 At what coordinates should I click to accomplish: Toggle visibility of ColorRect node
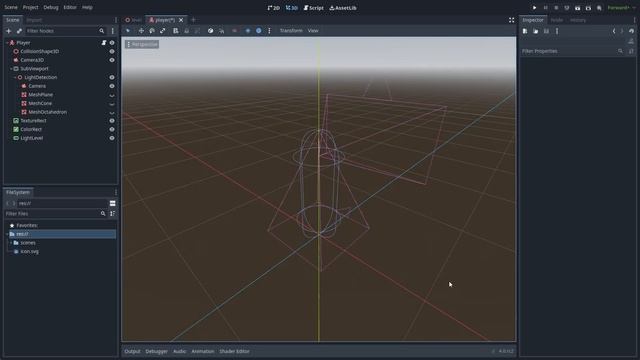click(x=112, y=129)
